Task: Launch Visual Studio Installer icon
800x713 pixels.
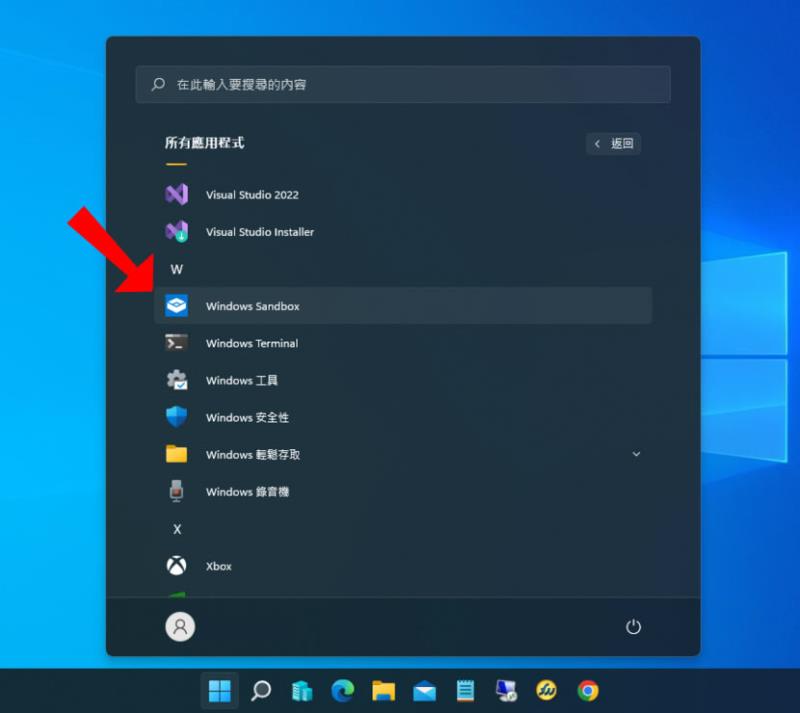Action: pyautogui.click(x=177, y=232)
